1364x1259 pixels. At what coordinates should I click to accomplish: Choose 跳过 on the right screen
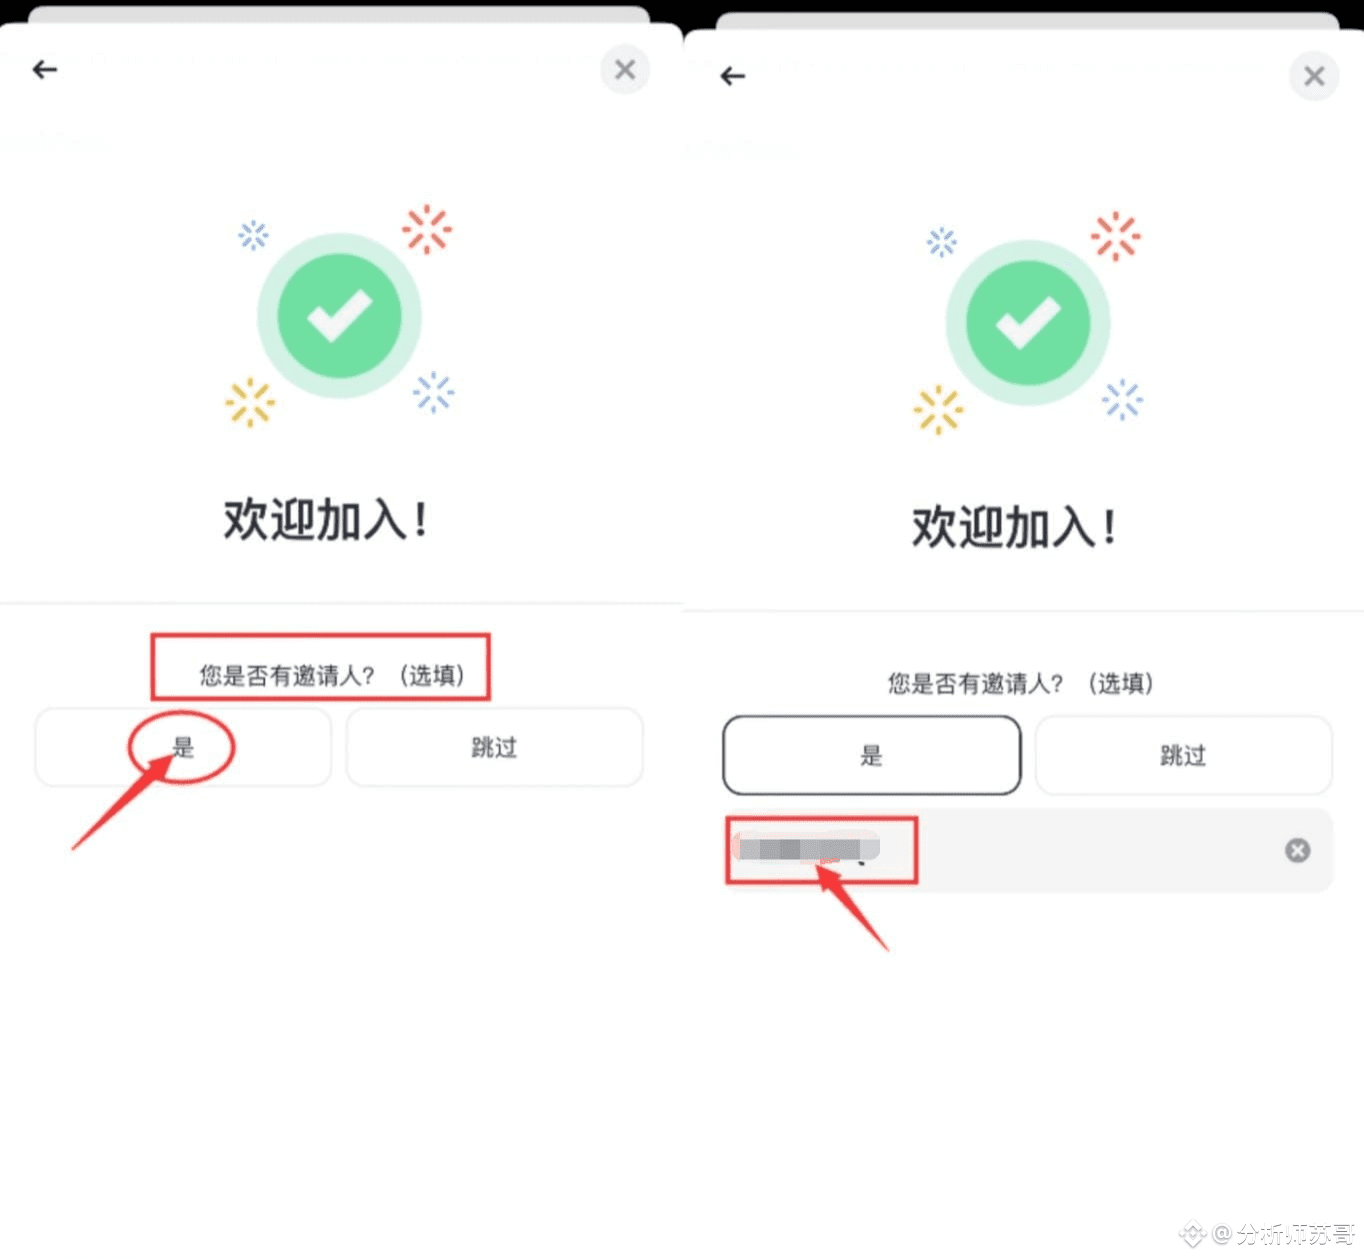point(1183,755)
